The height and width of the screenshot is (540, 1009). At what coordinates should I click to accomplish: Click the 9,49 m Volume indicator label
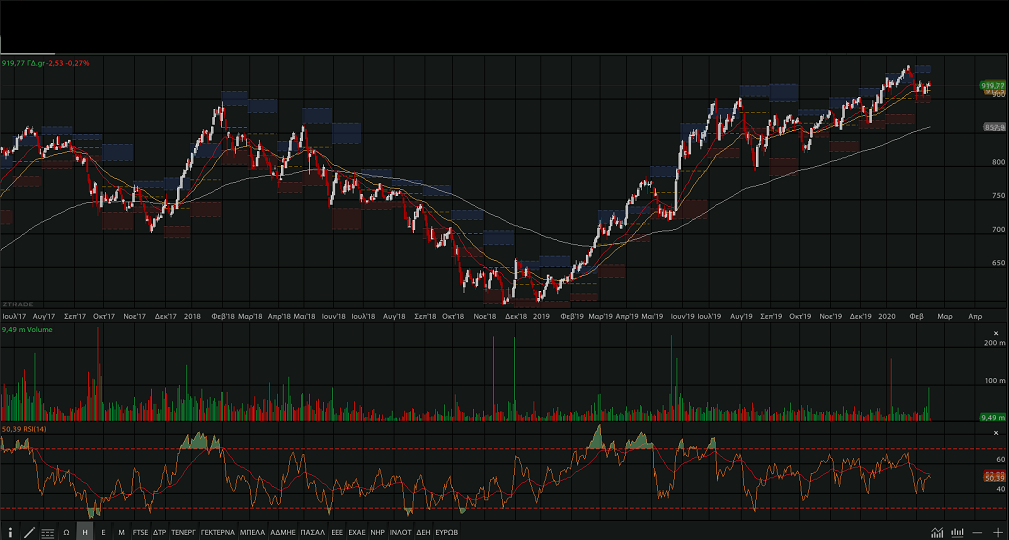pyautogui.click(x=26, y=329)
